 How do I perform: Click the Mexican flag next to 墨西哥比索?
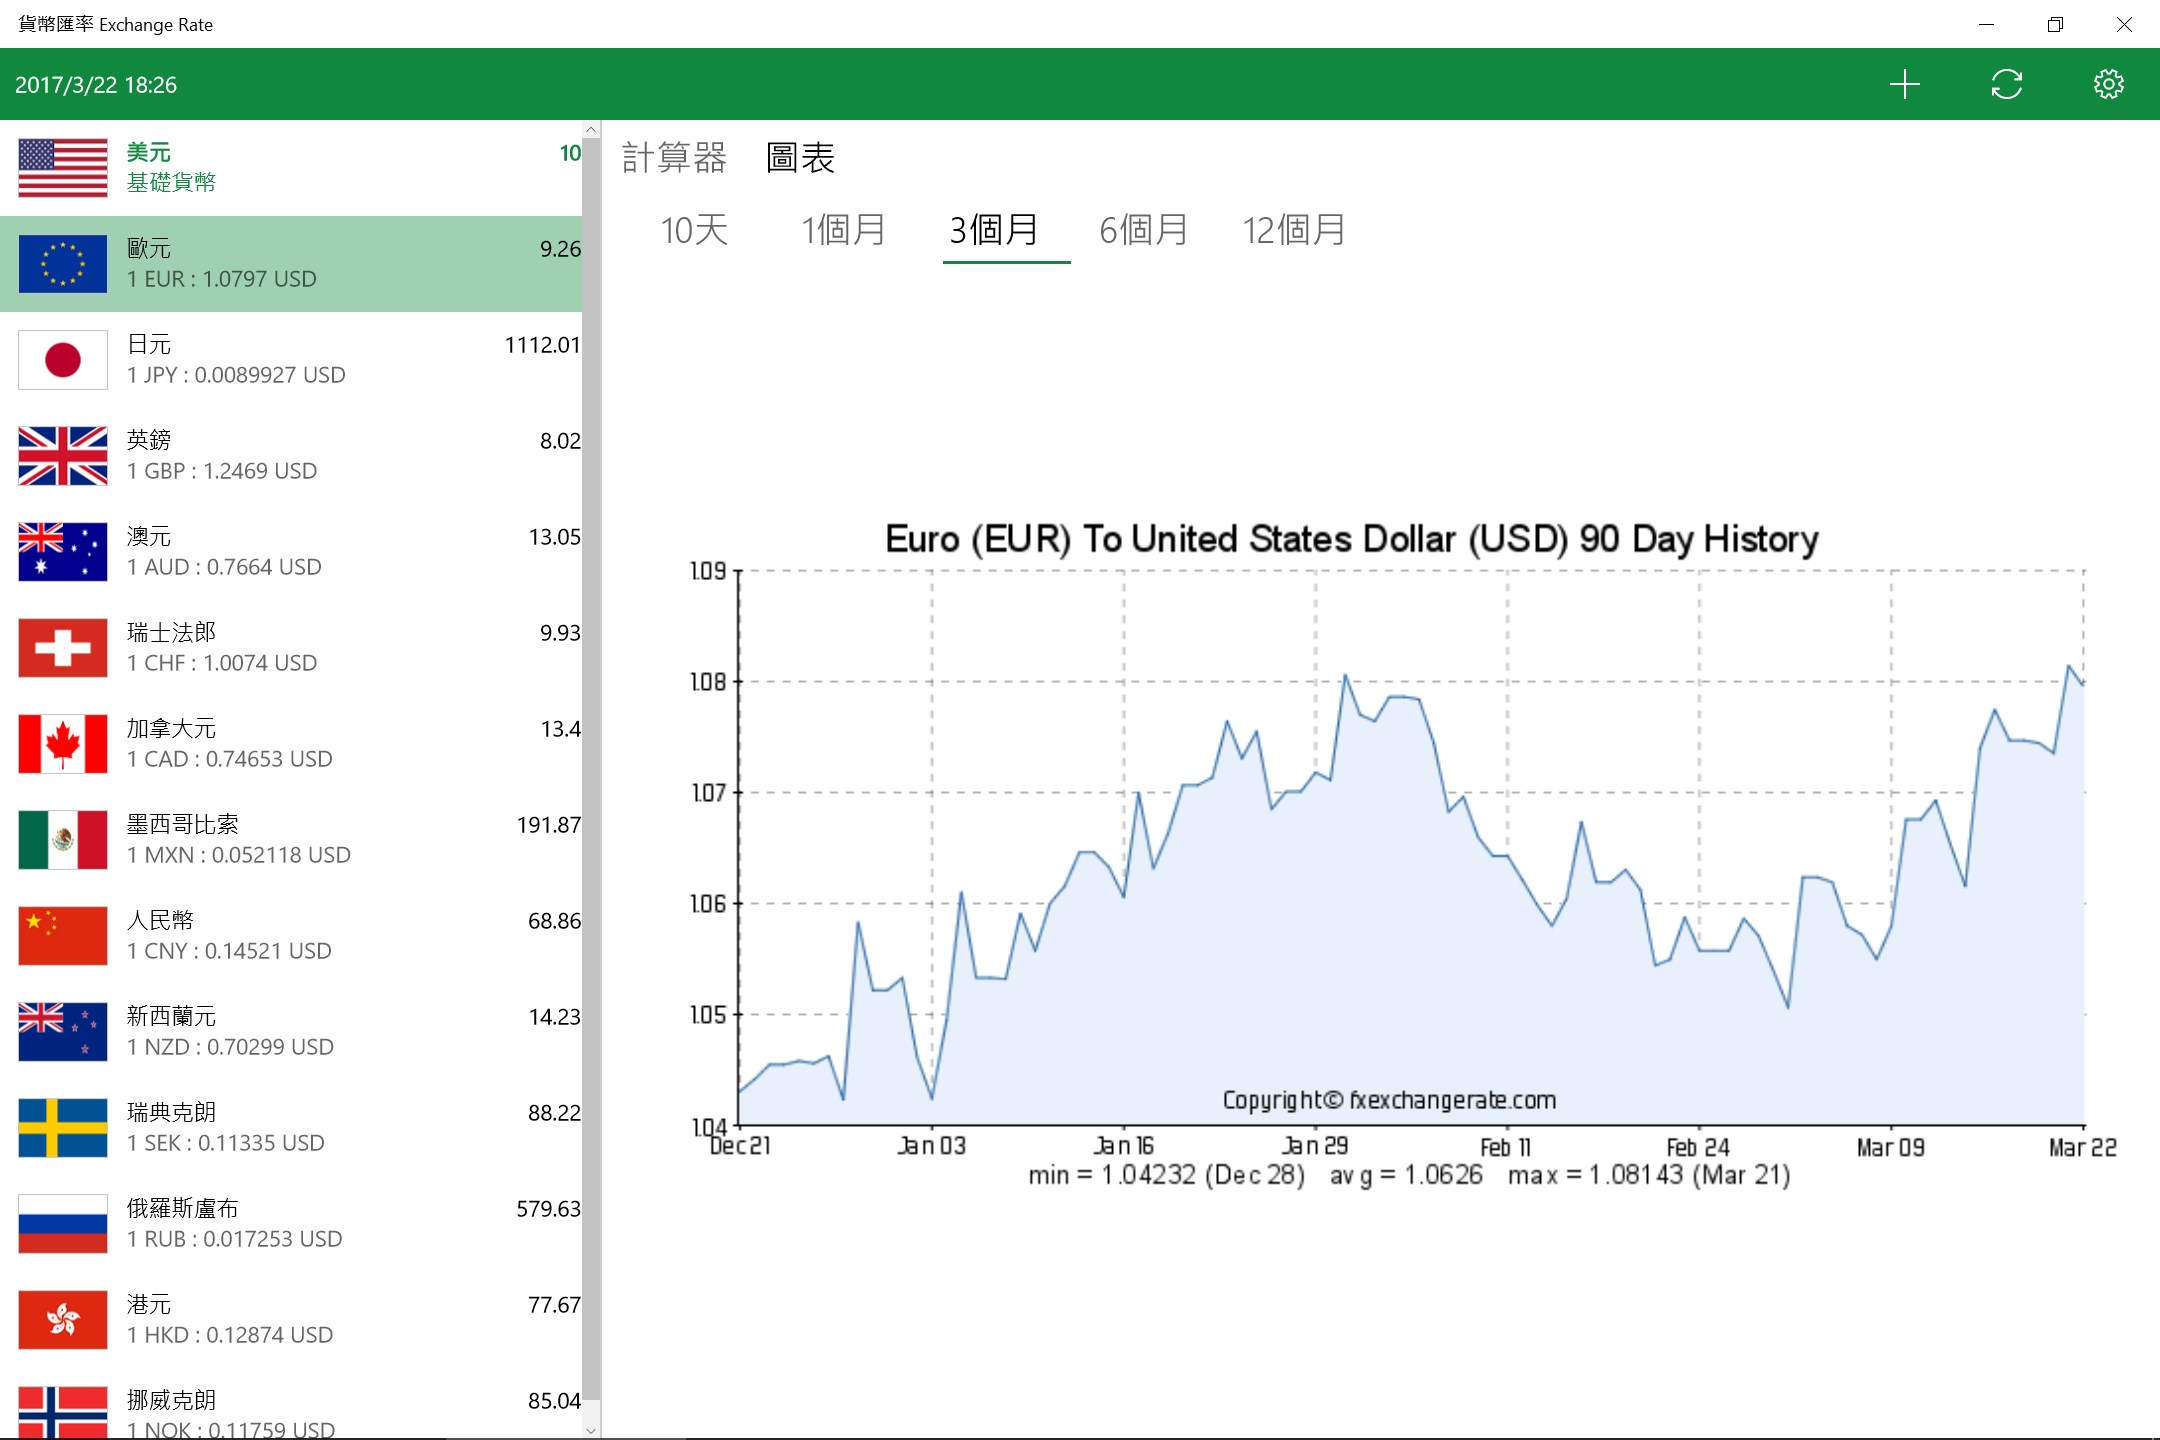tap(62, 839)
